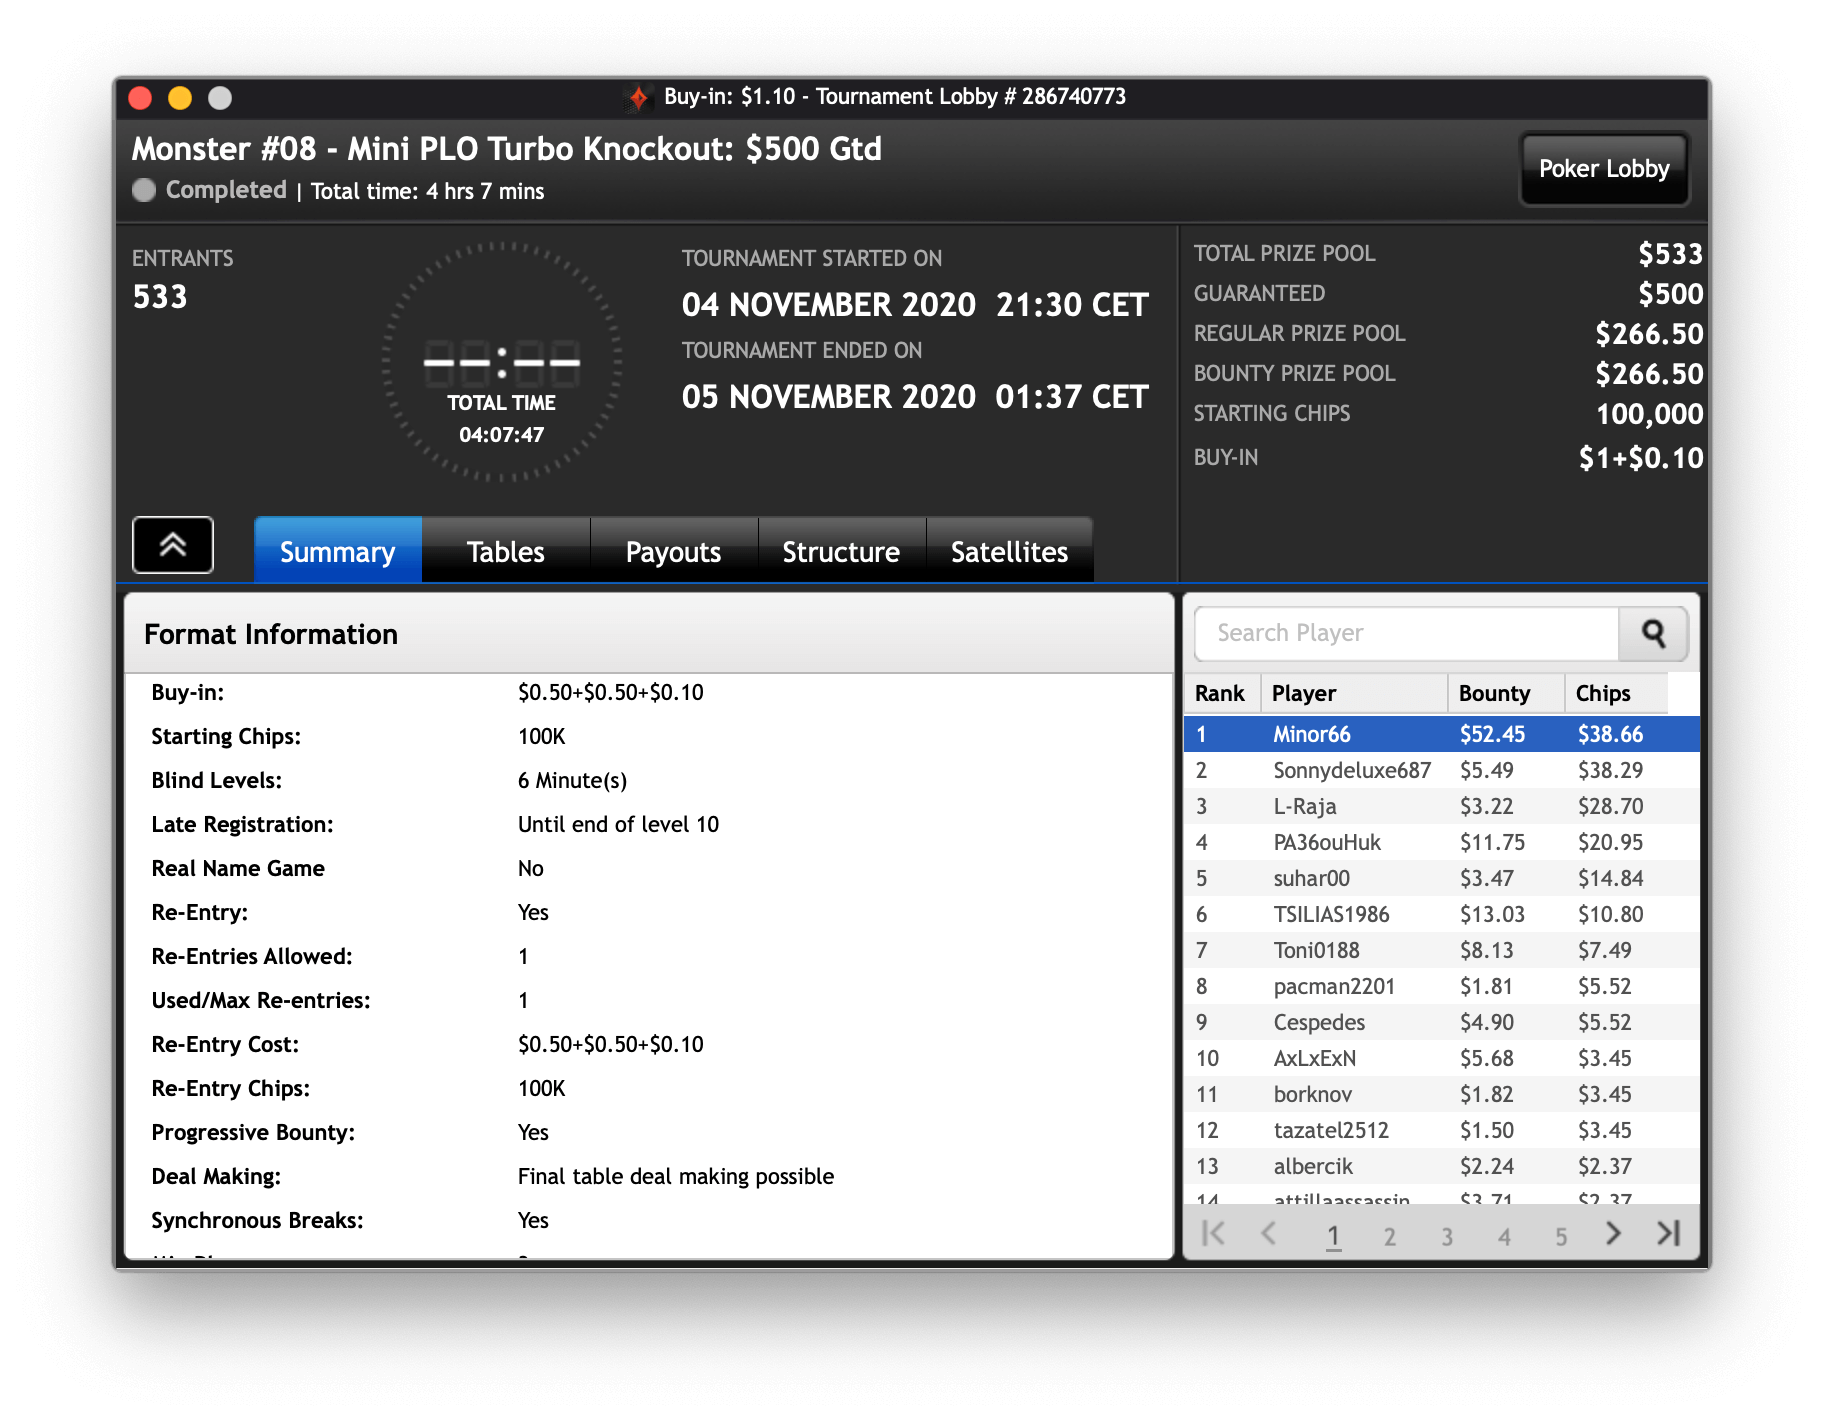Collapse the tournament header with double-chevron button

(x=173, y=545)
